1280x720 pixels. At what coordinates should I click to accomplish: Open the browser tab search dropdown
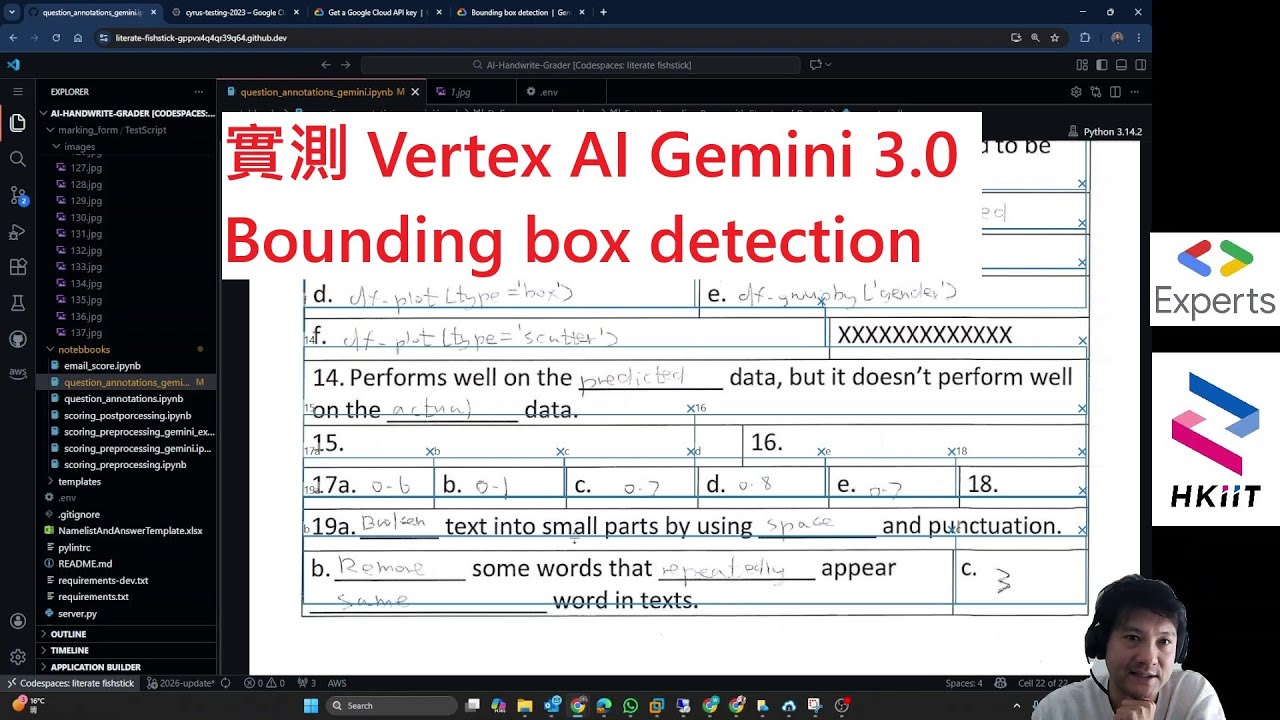click(x=11, y=12)
